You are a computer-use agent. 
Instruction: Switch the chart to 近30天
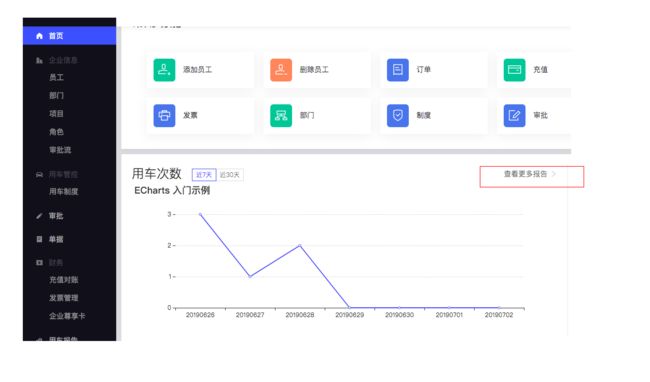coord(230,175)
